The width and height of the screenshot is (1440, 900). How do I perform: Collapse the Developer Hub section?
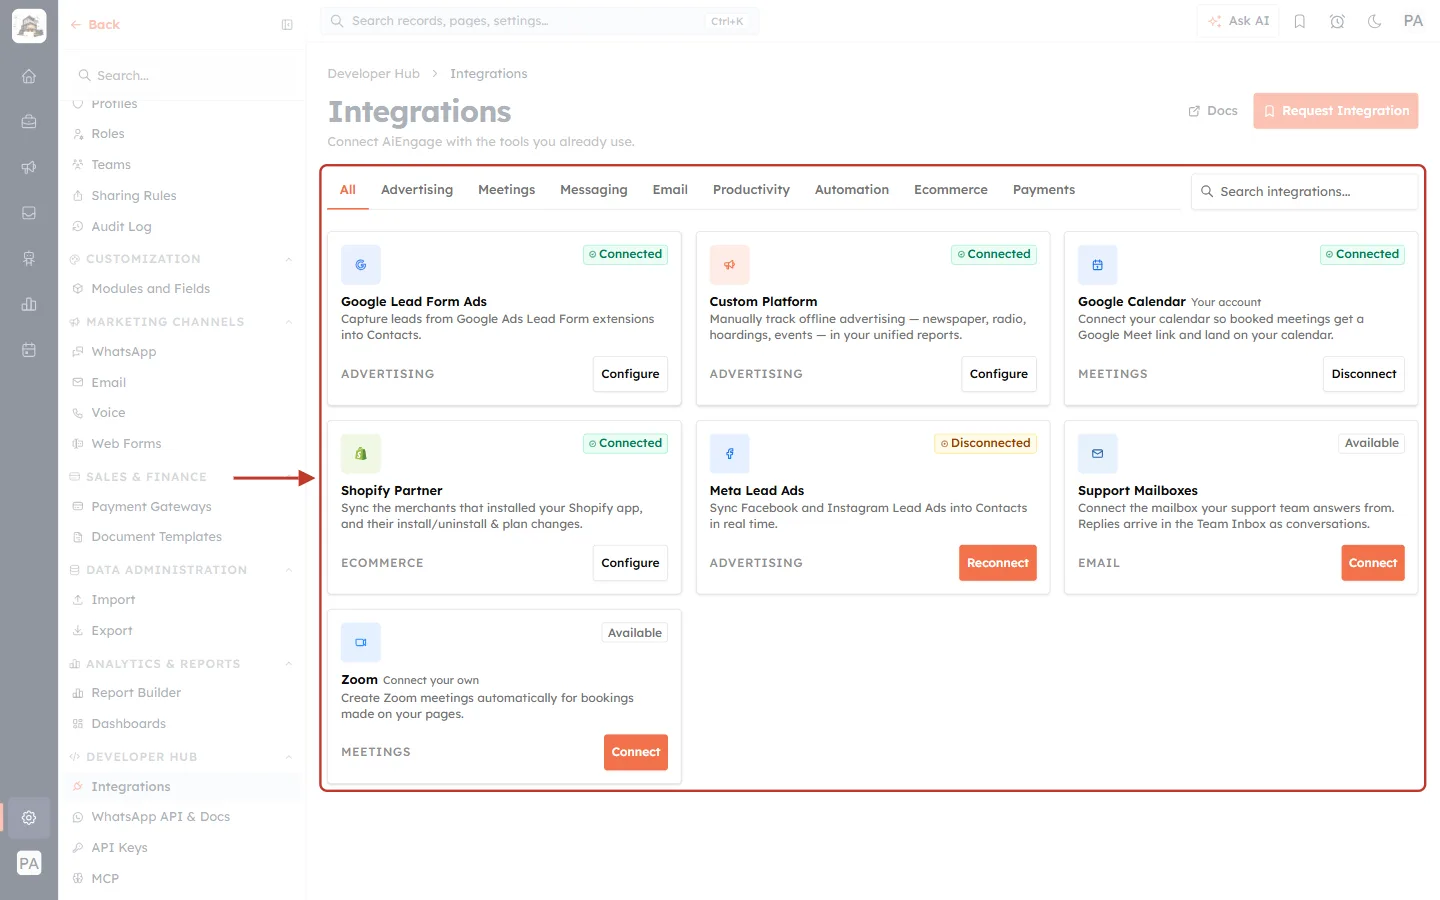click(289, 757)
